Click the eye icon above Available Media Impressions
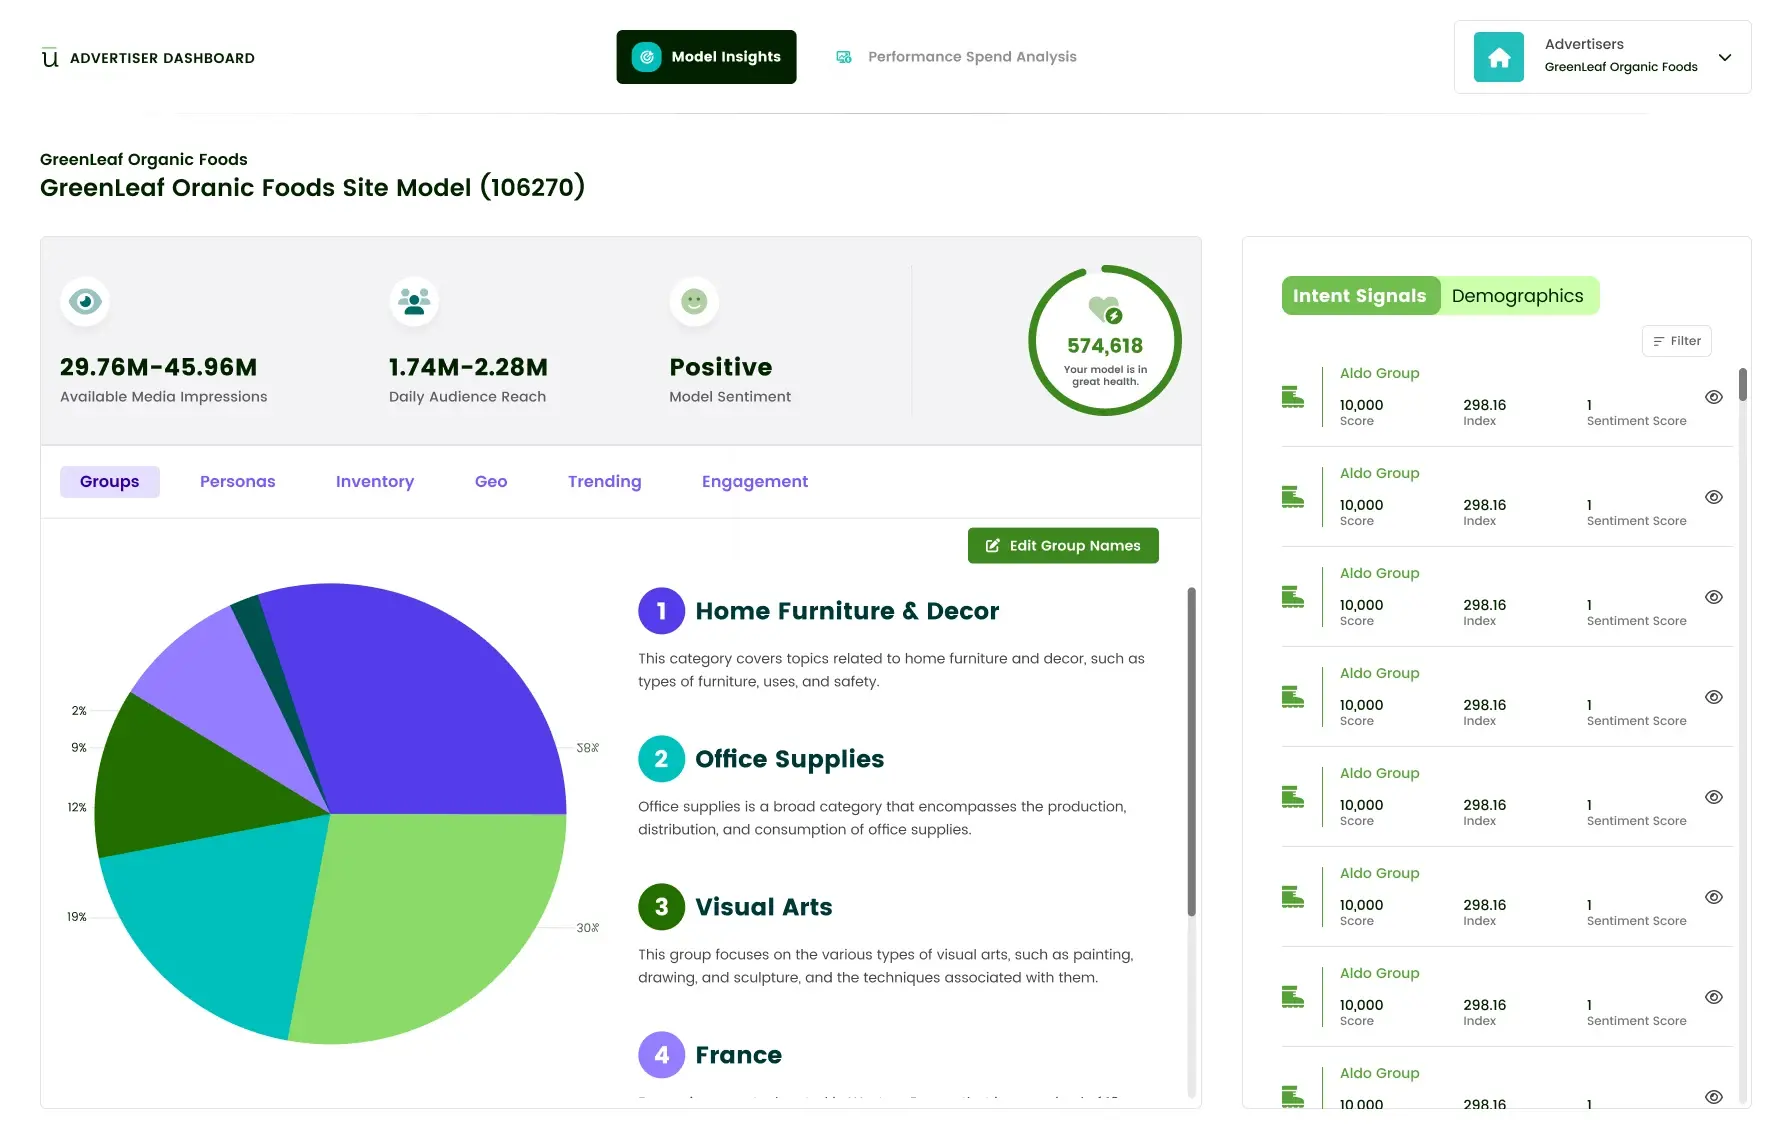 pyautogui.click(x=85, y=301)
